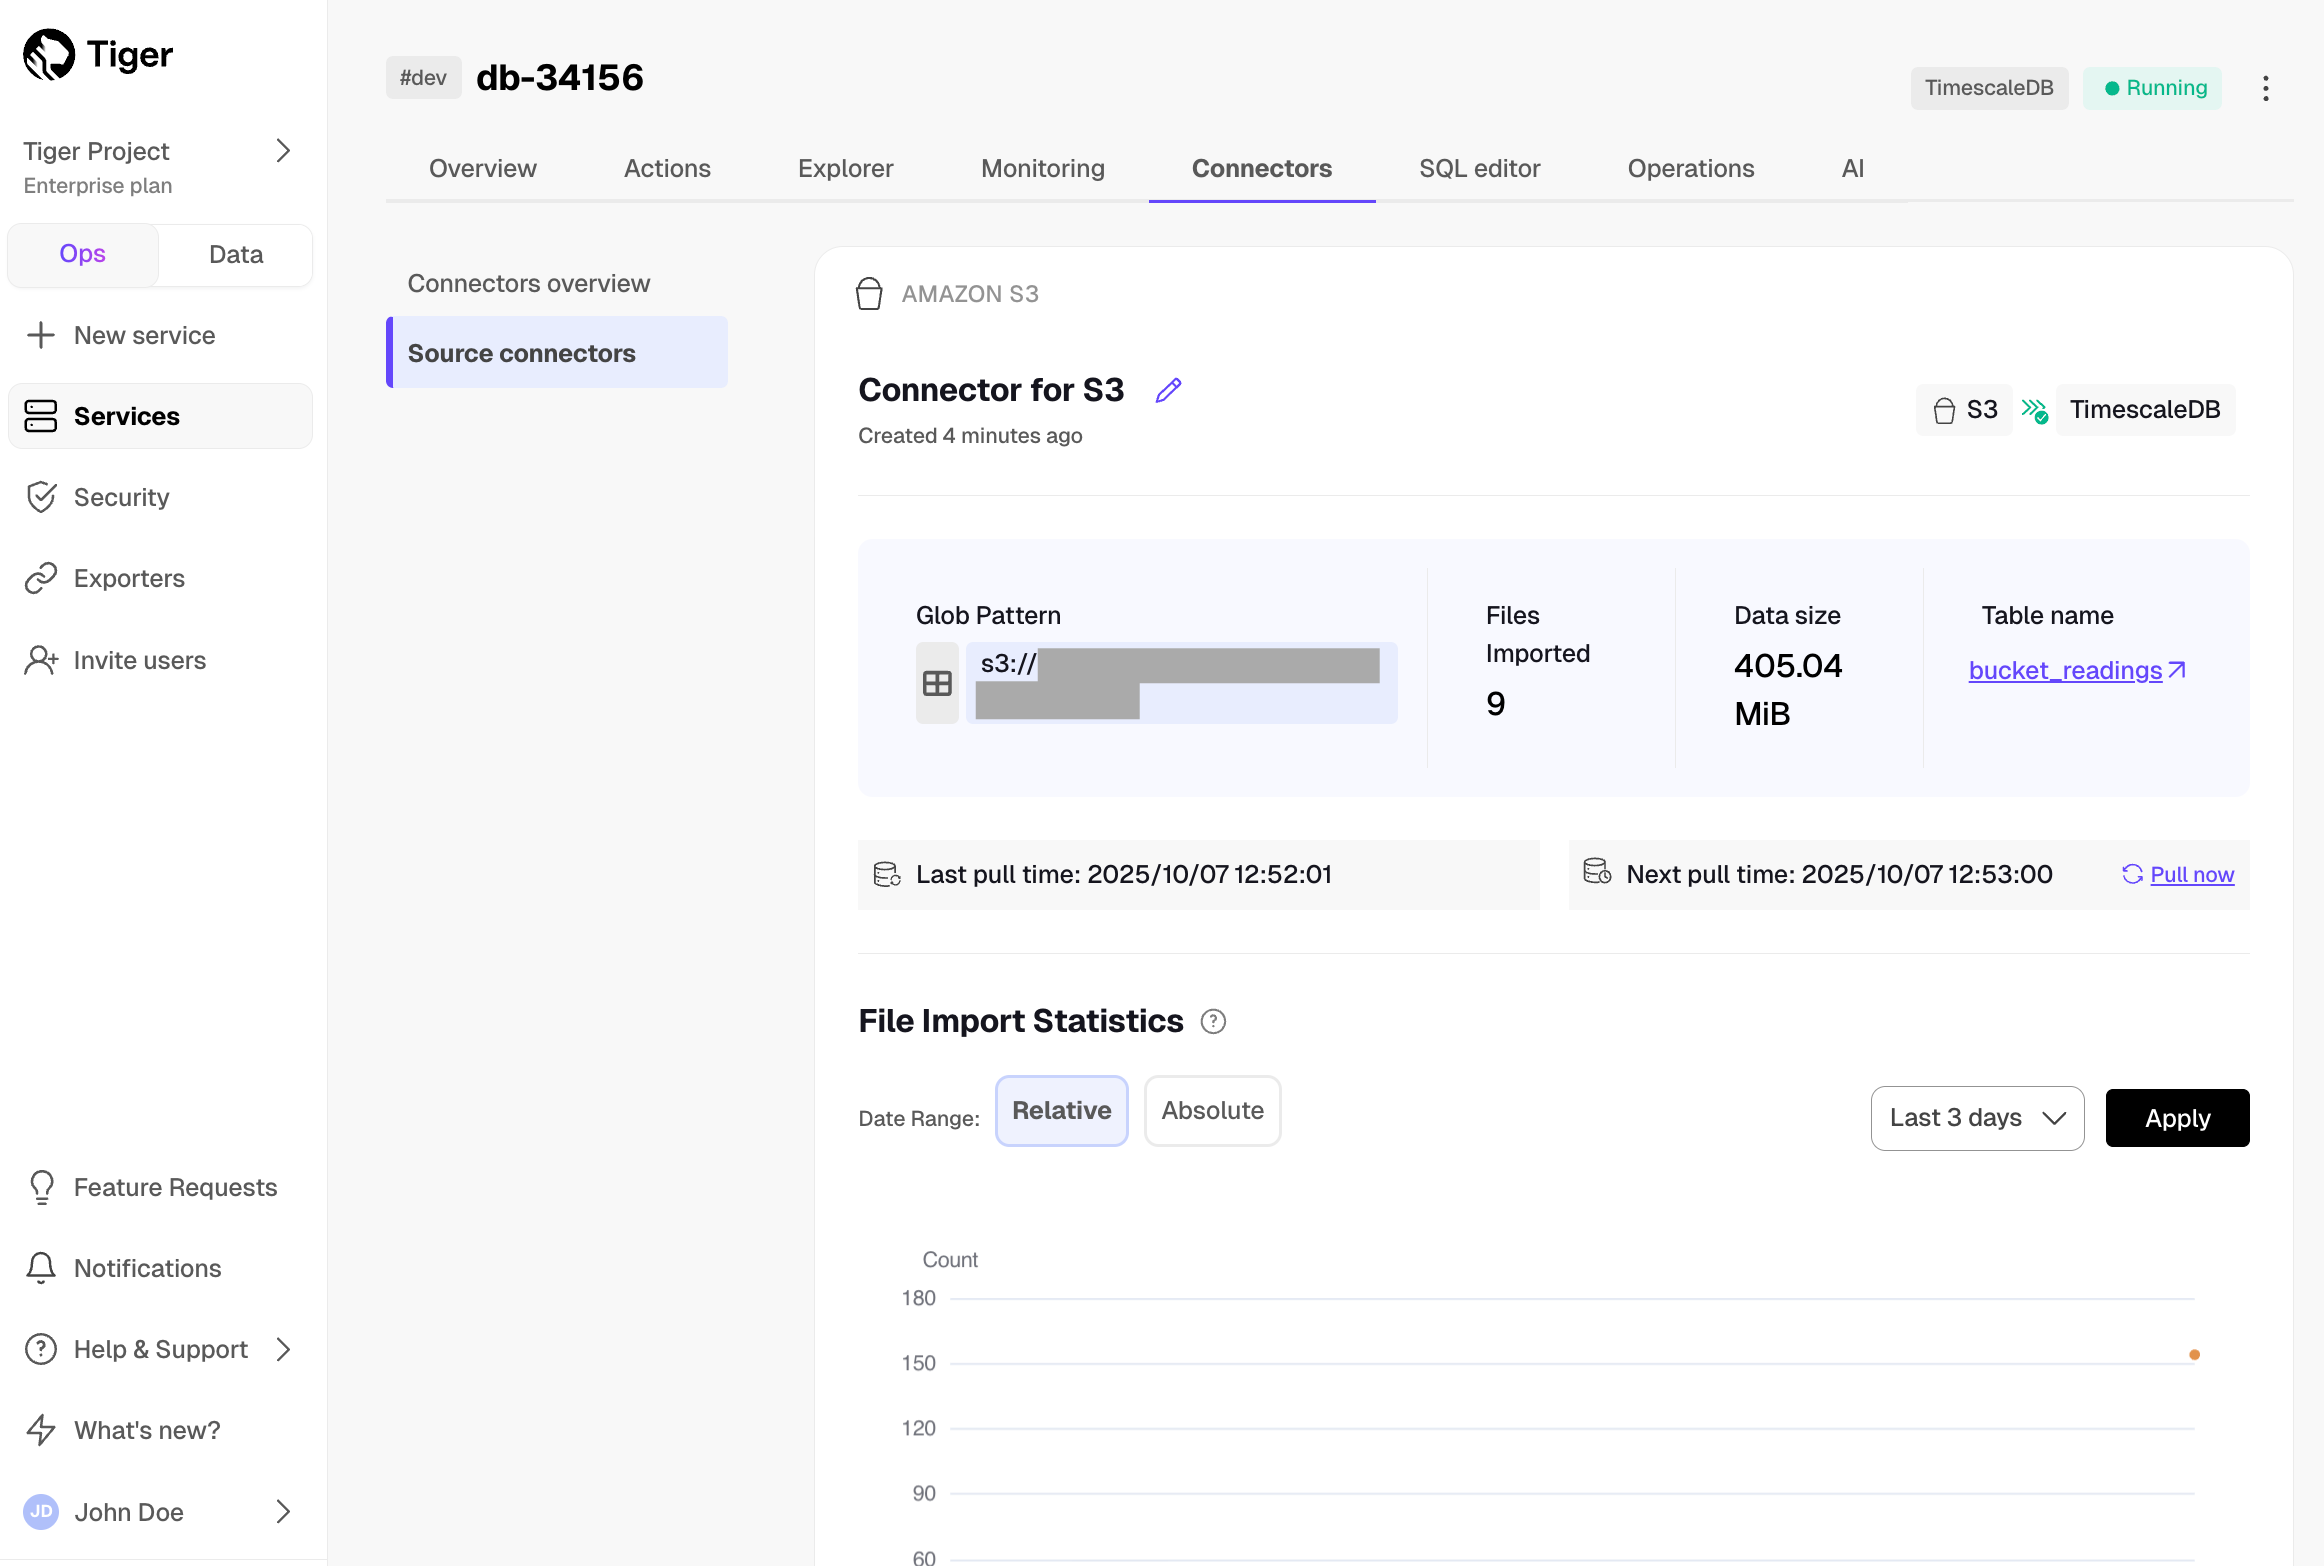Click the table grid icon beside Glob Pattern

937,683
